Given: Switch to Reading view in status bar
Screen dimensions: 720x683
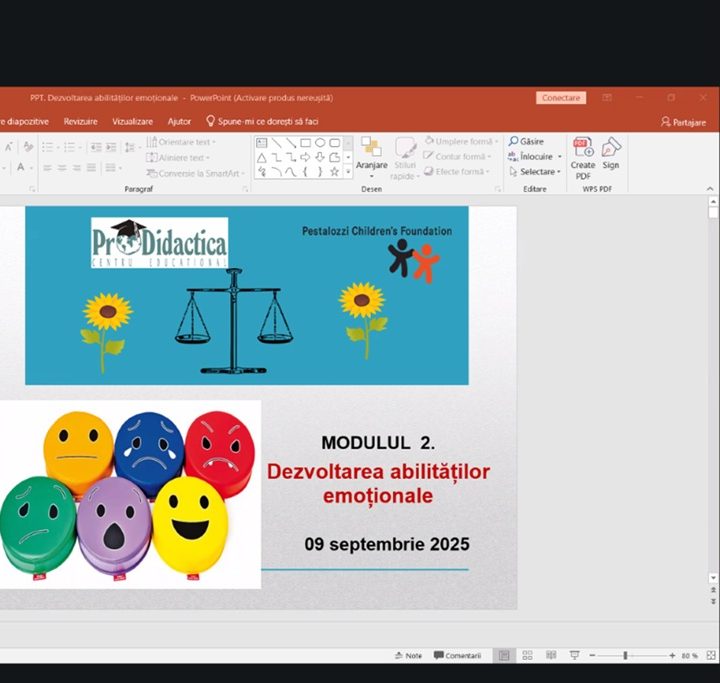Looking at the screenshot, I should pos(549,655).
